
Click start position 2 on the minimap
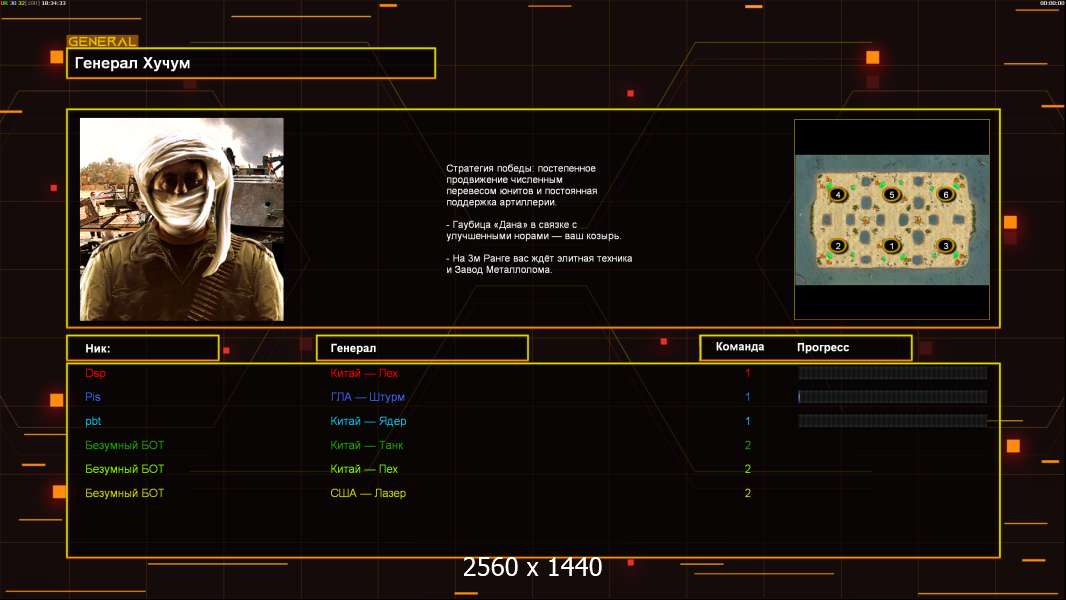coord(838,245)
